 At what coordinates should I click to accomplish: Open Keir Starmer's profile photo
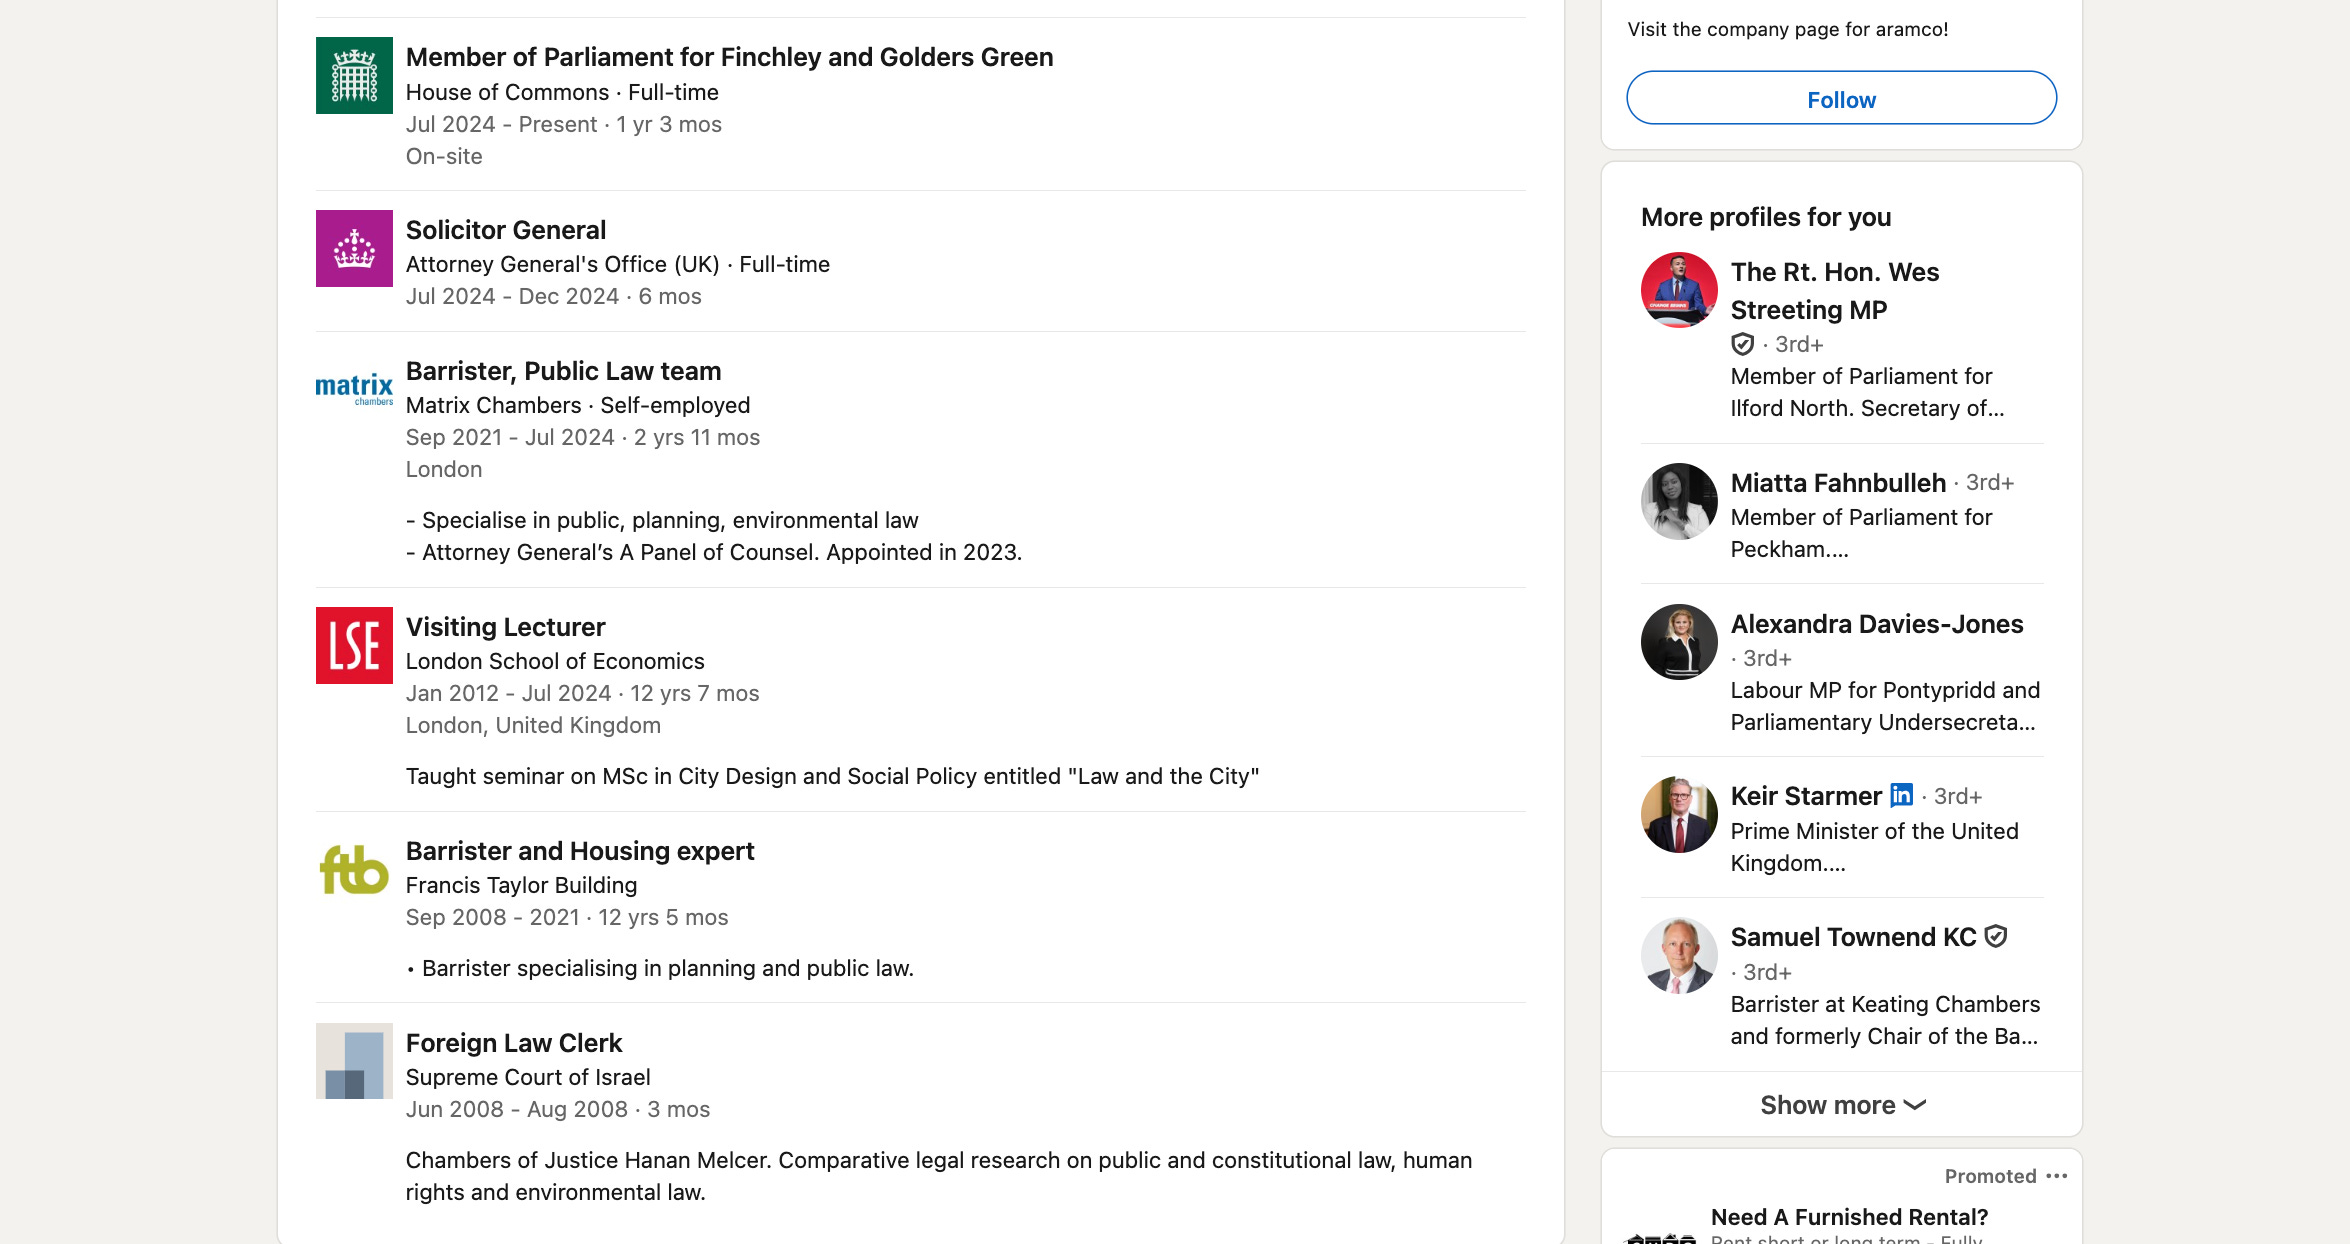1679,814
